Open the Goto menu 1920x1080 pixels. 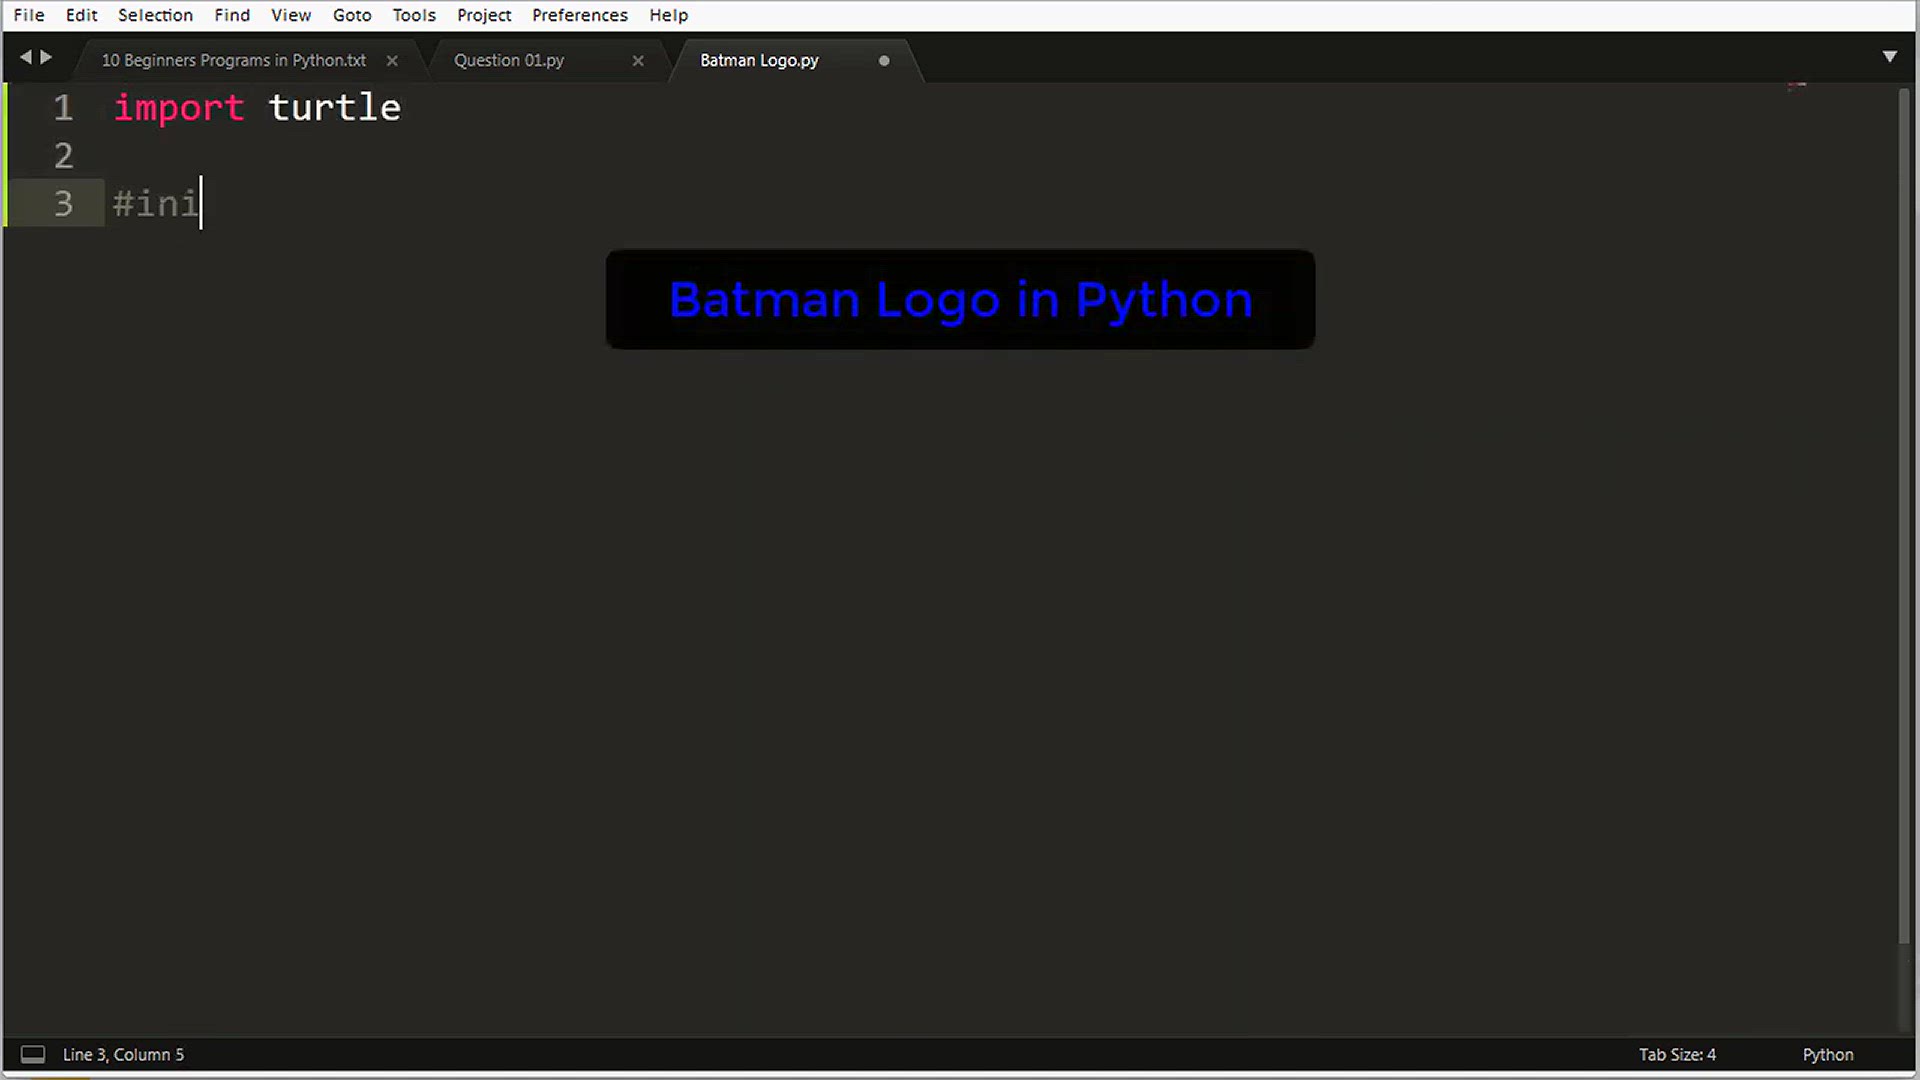(x=352, y=15)
